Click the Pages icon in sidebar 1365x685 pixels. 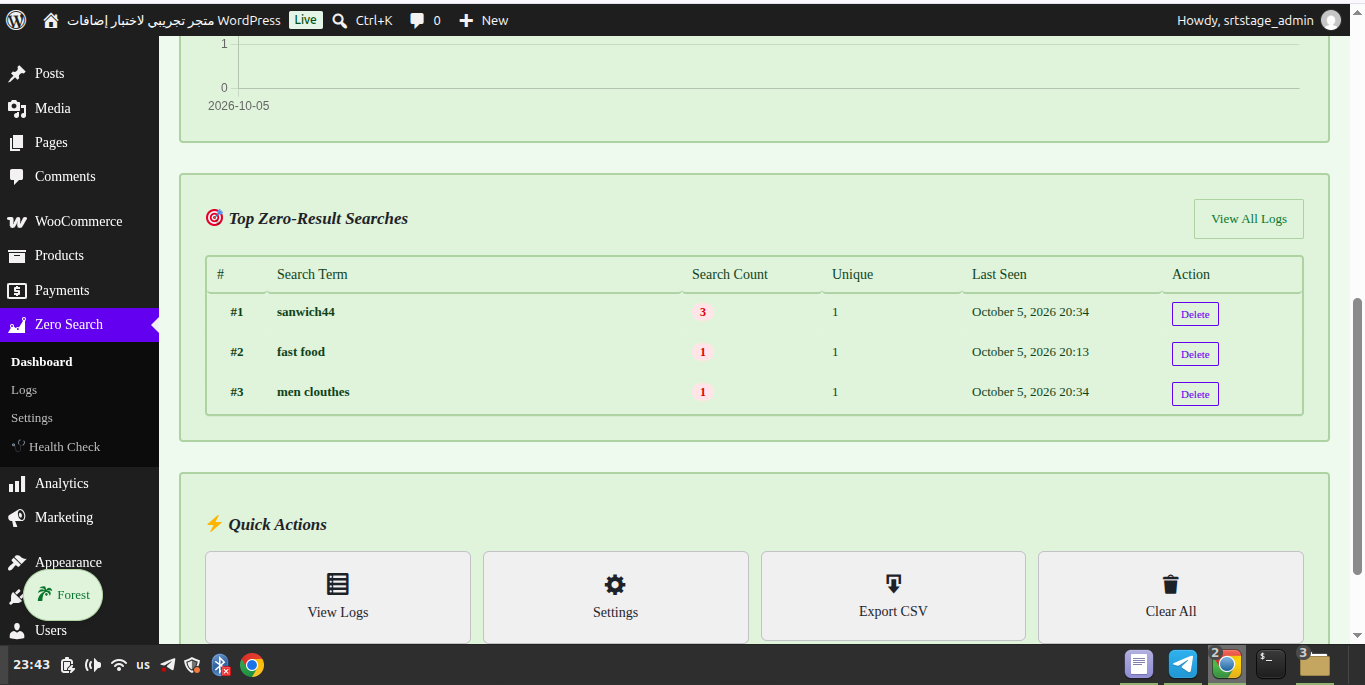pyautogui.click(x=17, y=142)
